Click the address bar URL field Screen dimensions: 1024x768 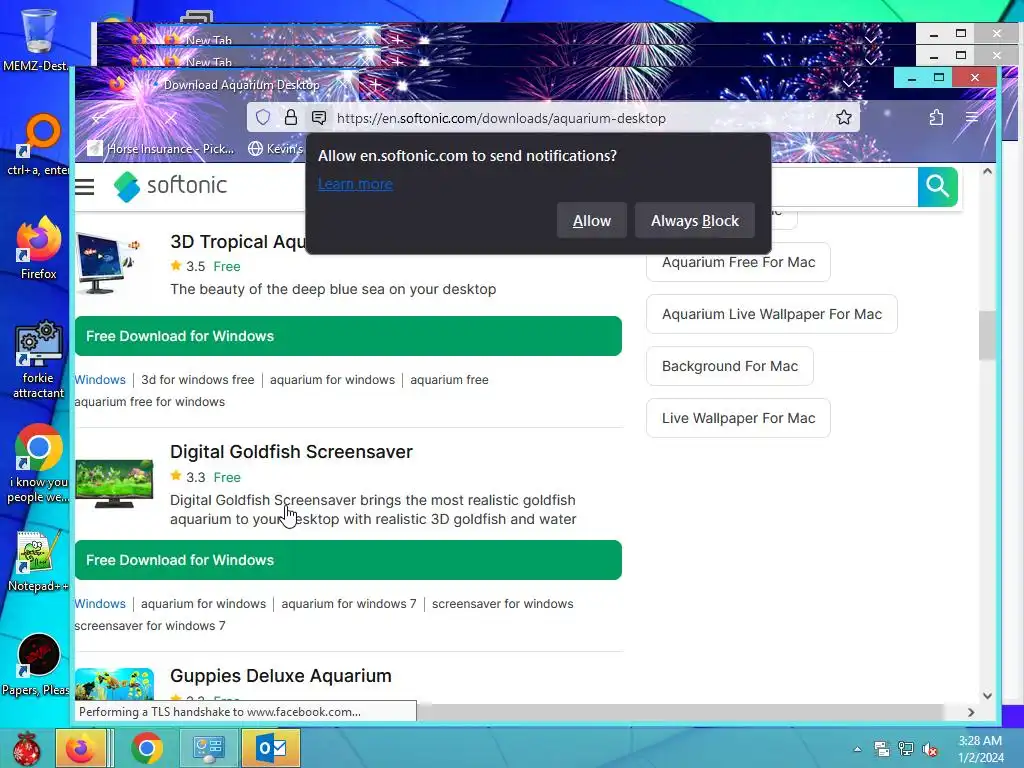point(552,118)
